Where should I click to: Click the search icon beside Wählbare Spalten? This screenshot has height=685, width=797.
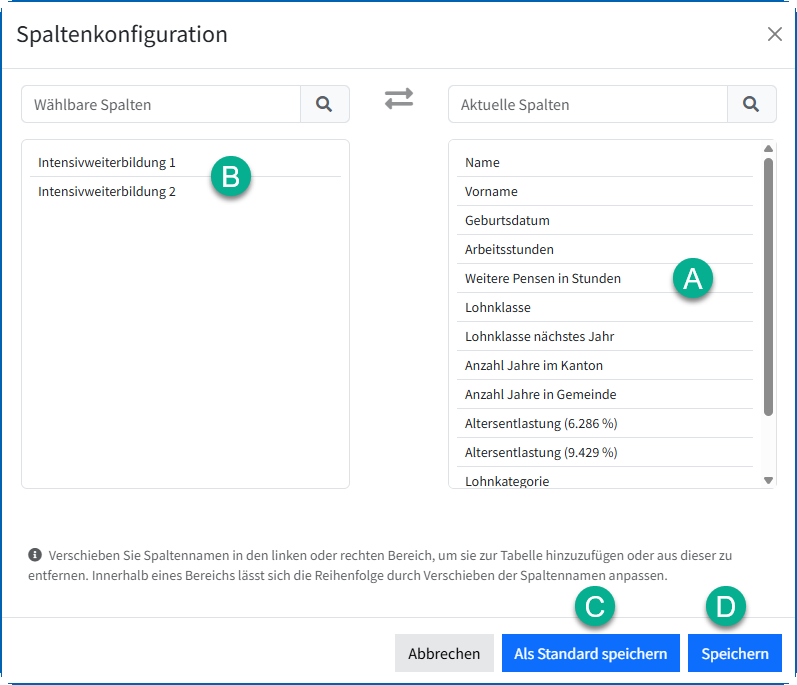click(324, 104)
